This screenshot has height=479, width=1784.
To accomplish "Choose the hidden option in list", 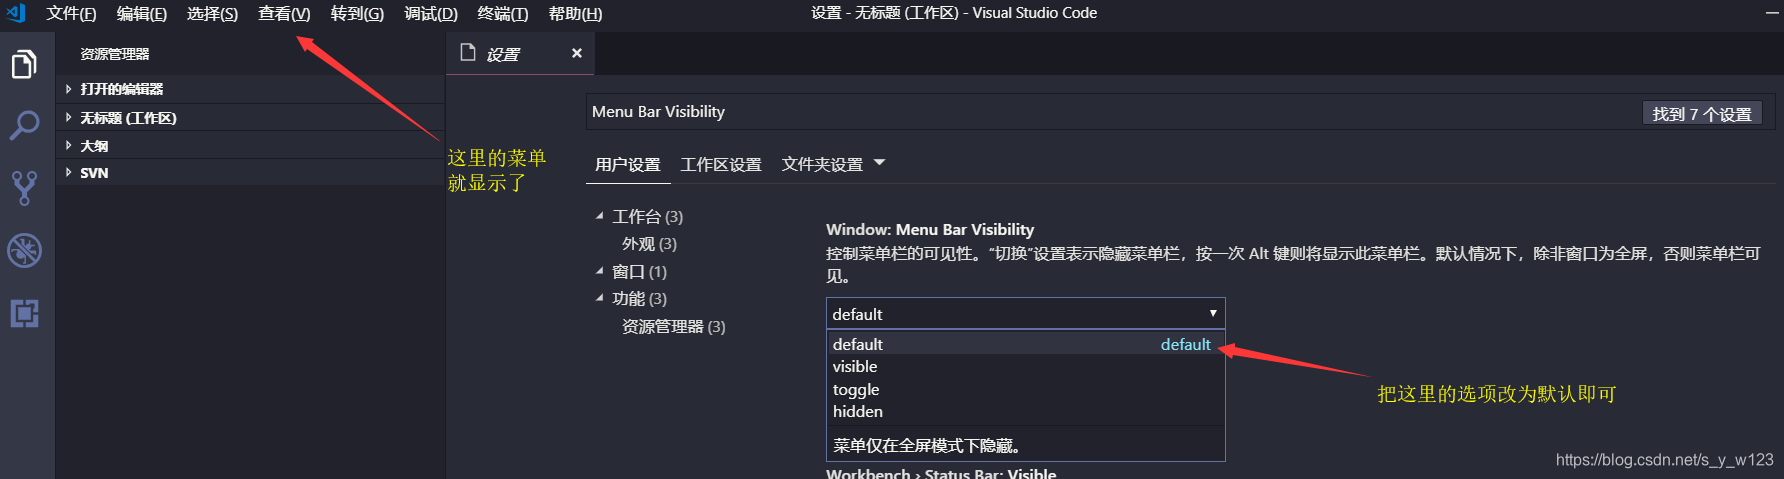I will [1025, 411].
